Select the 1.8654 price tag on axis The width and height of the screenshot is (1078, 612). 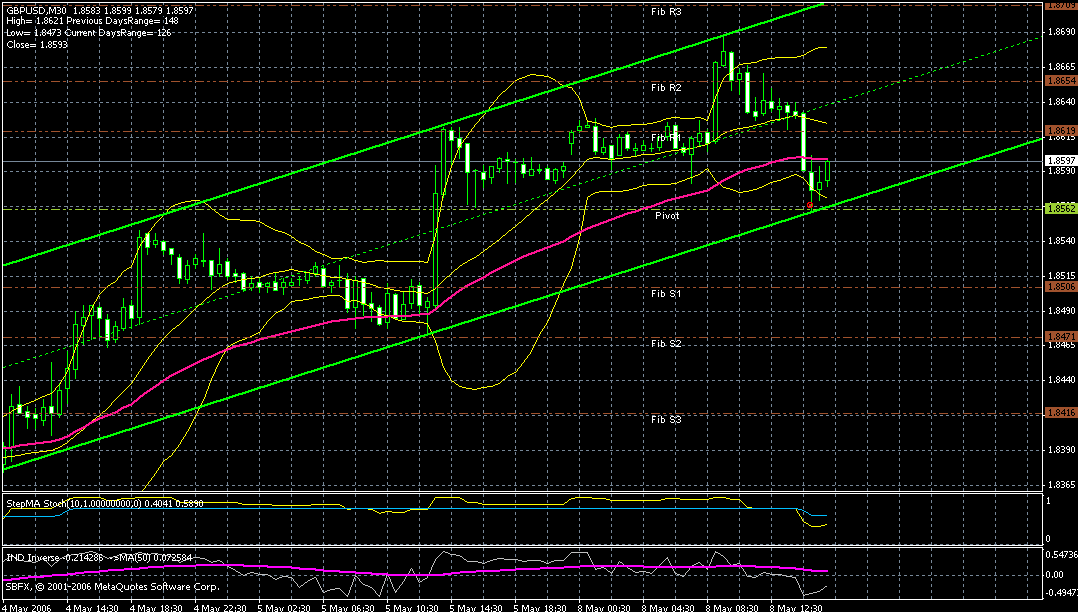pos(1061,80)
